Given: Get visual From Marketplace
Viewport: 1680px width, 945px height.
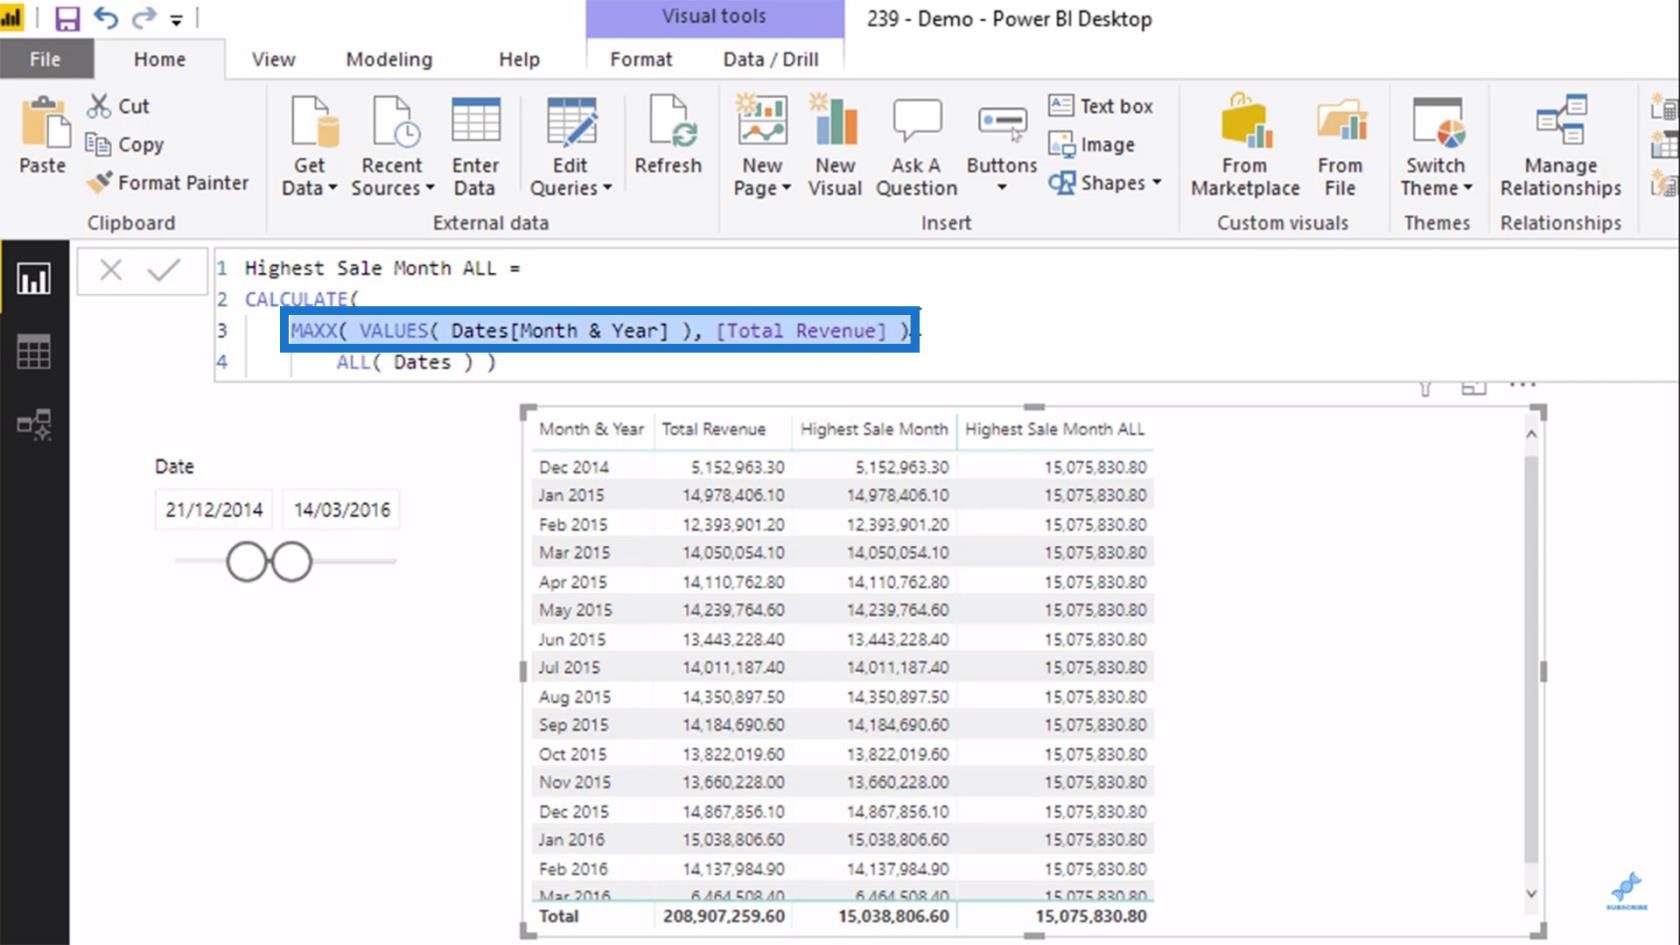Looking at the screenshot, I should 1245,146.
